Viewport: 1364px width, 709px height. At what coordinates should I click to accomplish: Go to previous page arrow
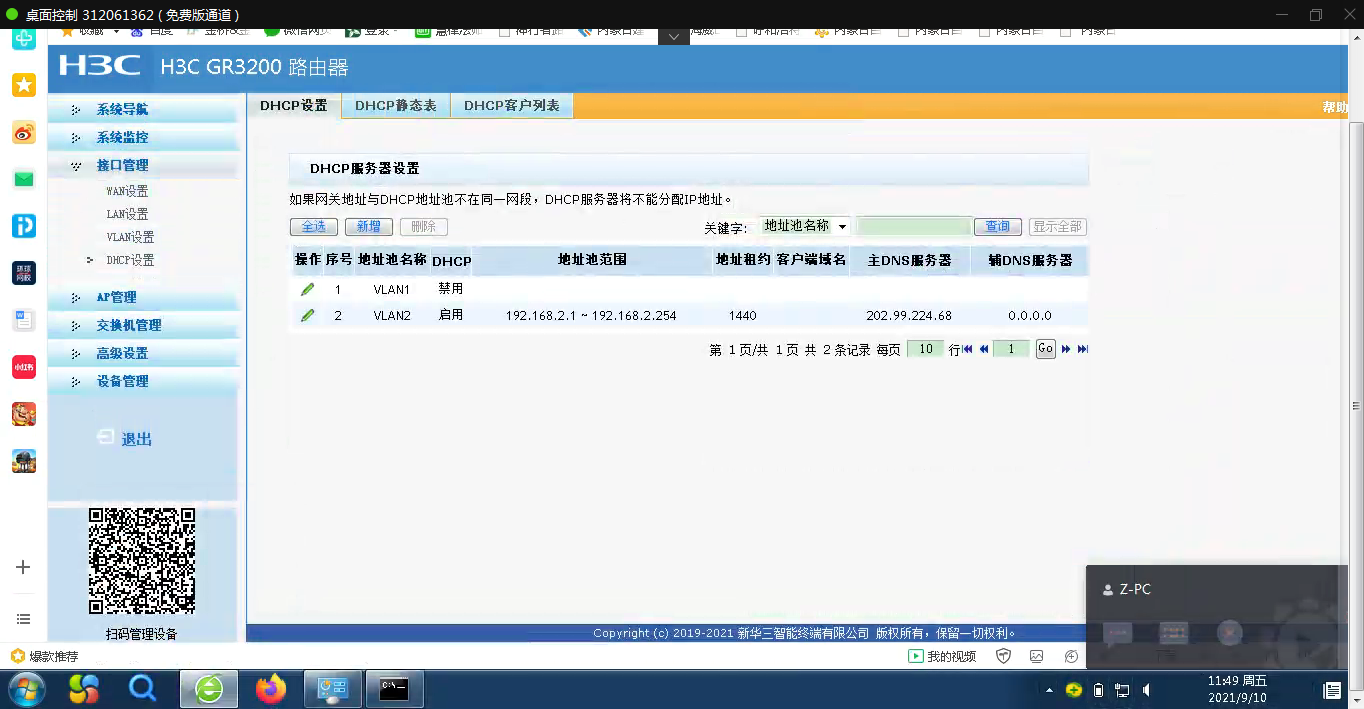984,349
